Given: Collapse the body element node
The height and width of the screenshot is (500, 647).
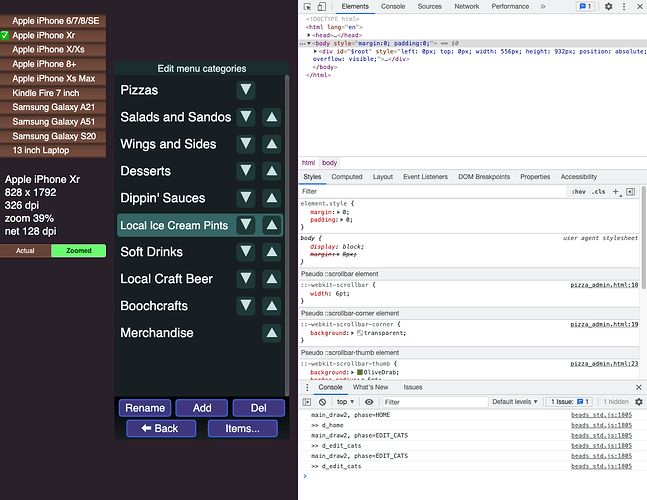Looking at the screenshot, I should tap(309, 43).
